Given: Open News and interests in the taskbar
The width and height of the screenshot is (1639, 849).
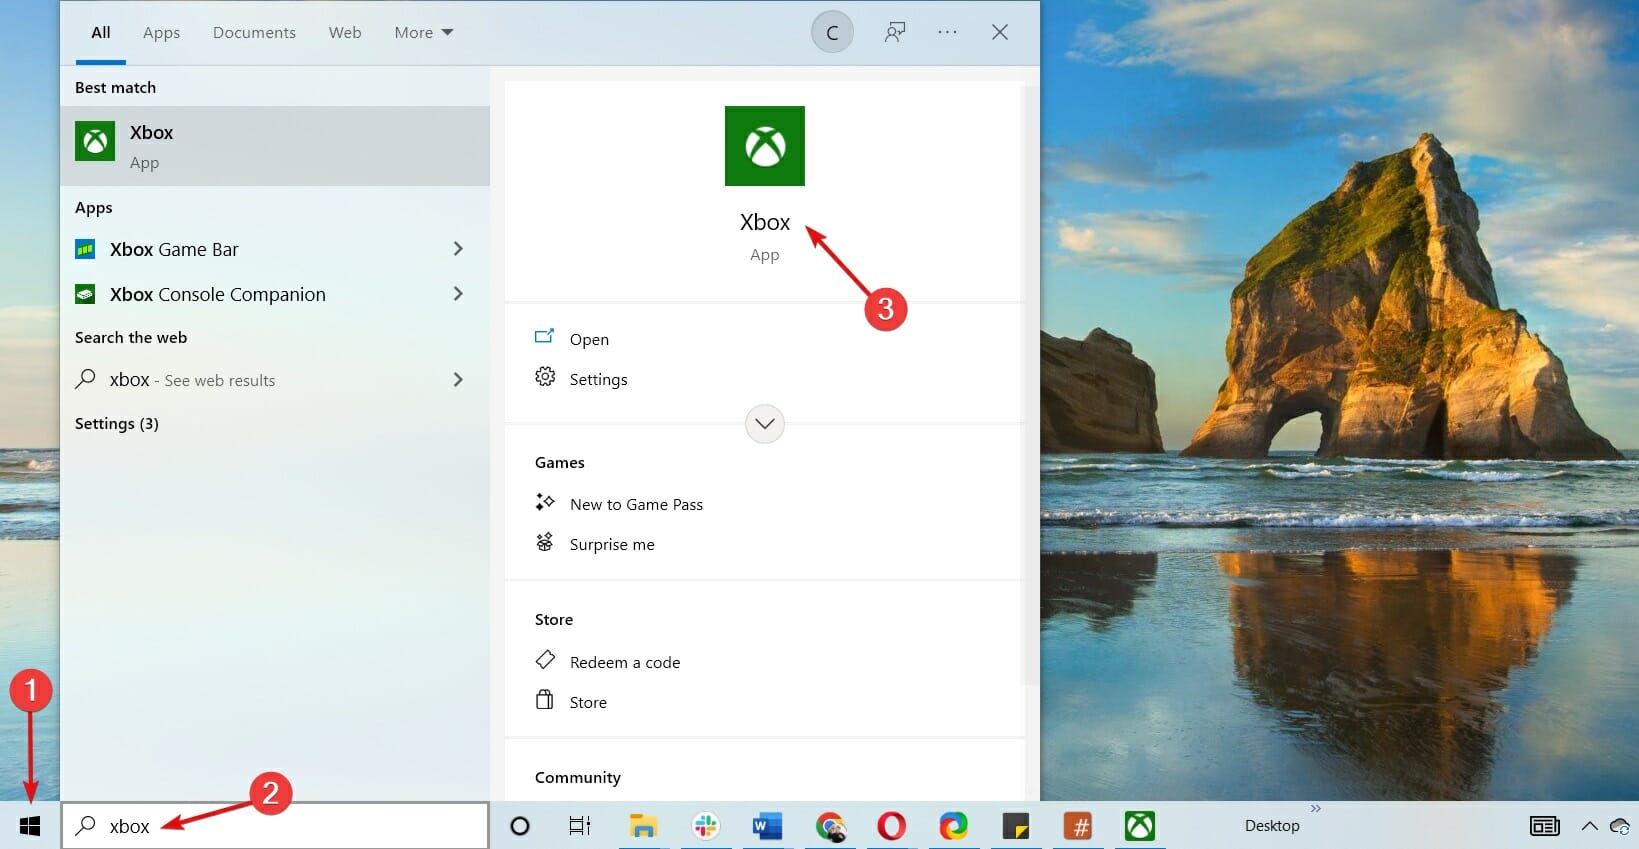Looking at the screenshot, I should click(1545, 826).
